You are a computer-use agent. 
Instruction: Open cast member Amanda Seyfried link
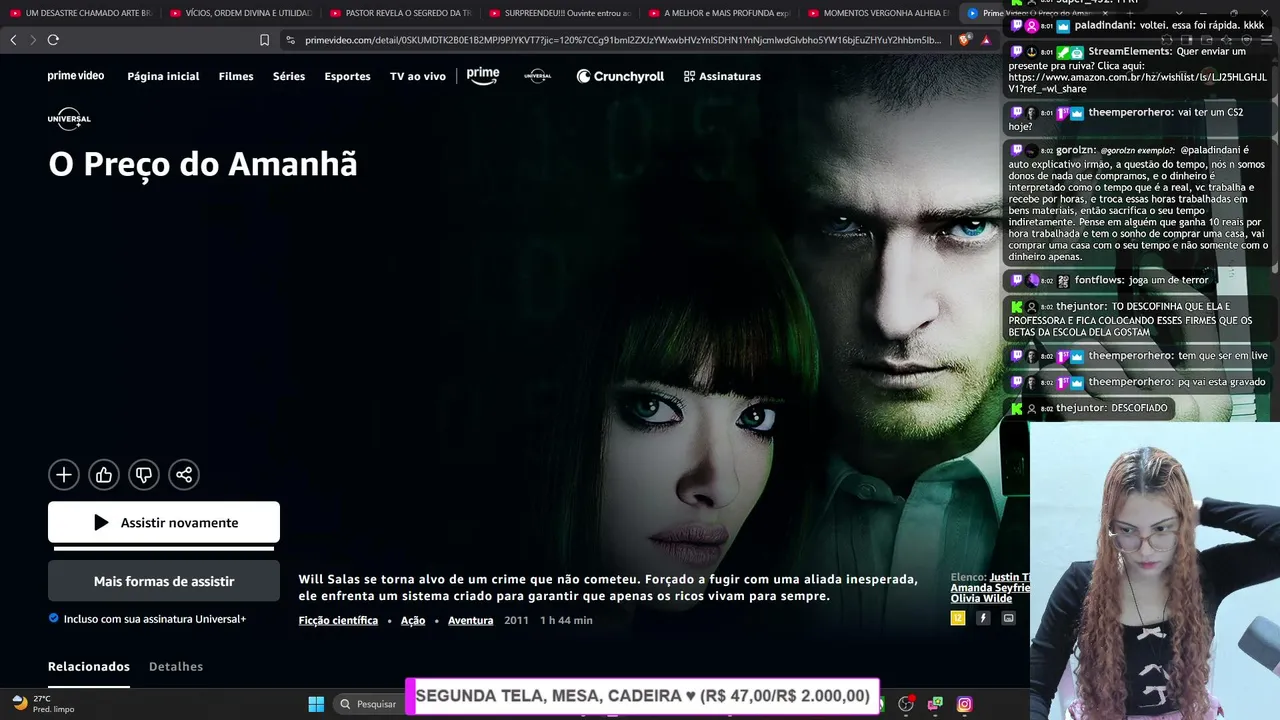[990, 588]
